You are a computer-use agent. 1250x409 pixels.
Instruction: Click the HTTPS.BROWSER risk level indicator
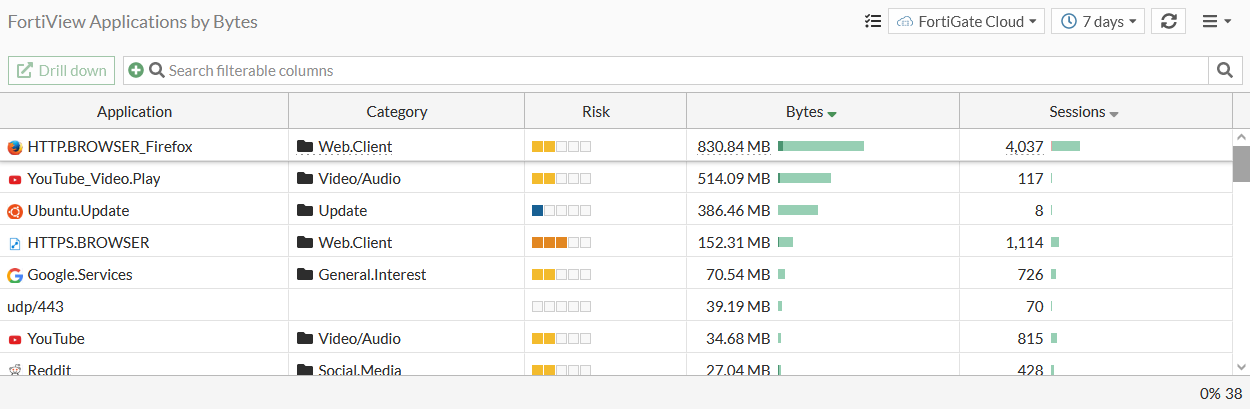pos(561,243)
